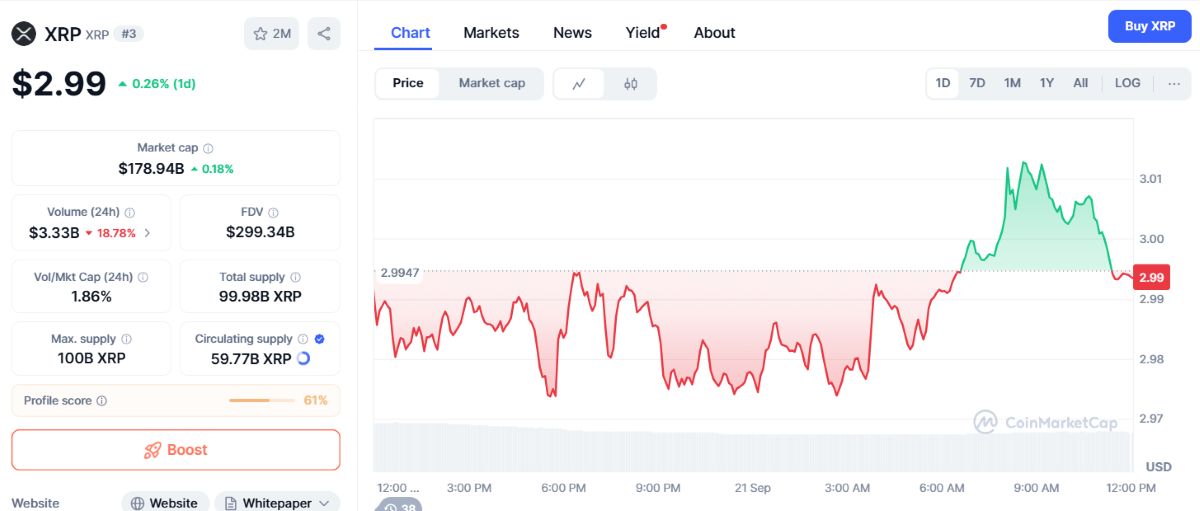Click the verified badge by Circulating supply

[x=319, y=339]
